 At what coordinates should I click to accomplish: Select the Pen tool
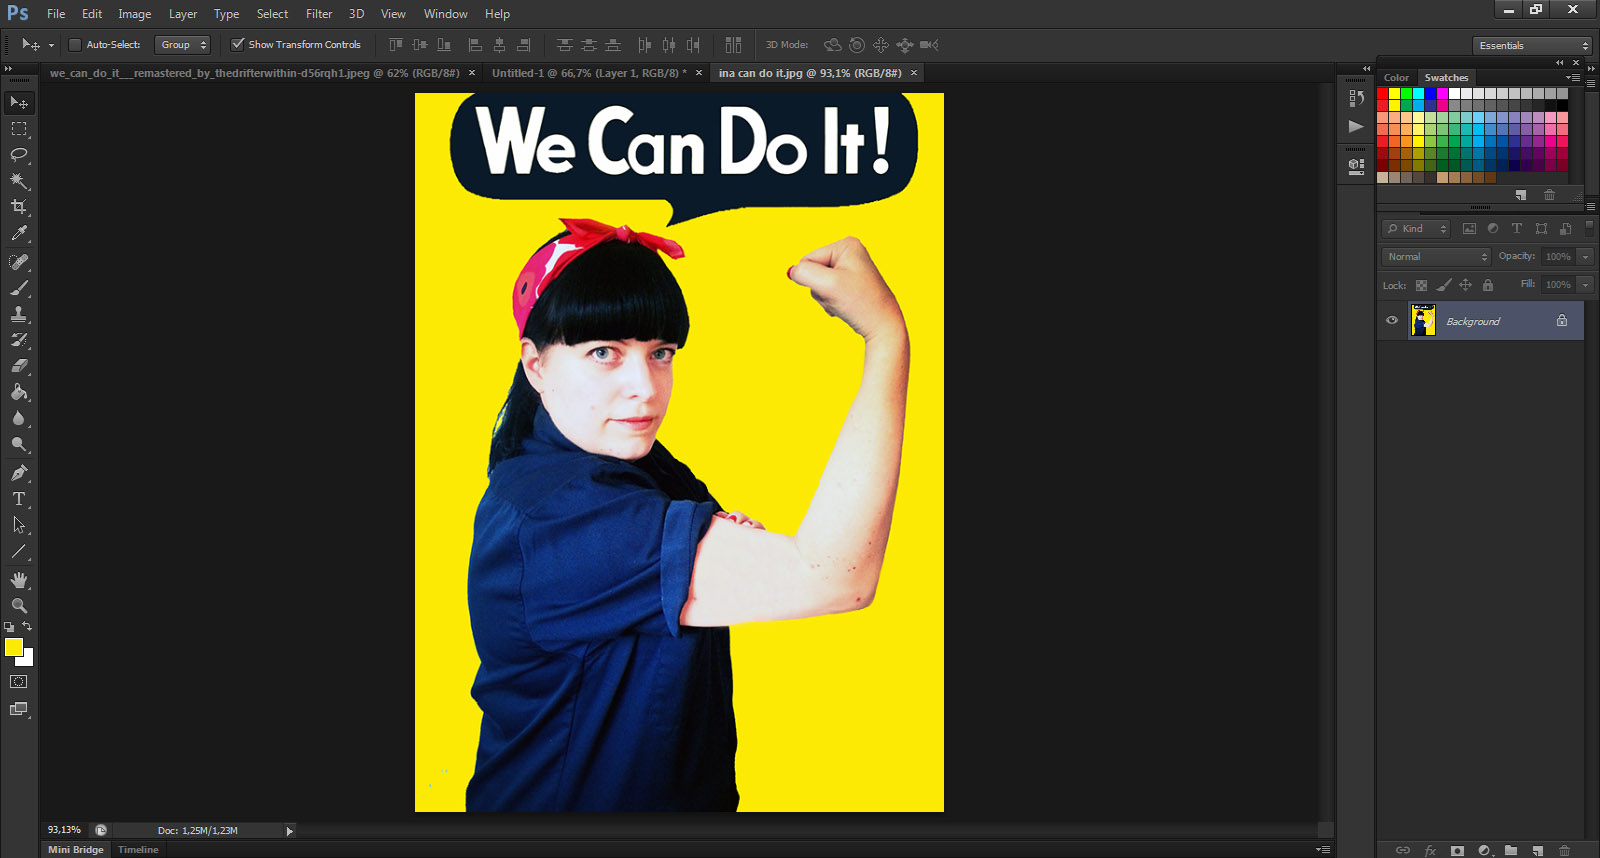coord(19,473)
